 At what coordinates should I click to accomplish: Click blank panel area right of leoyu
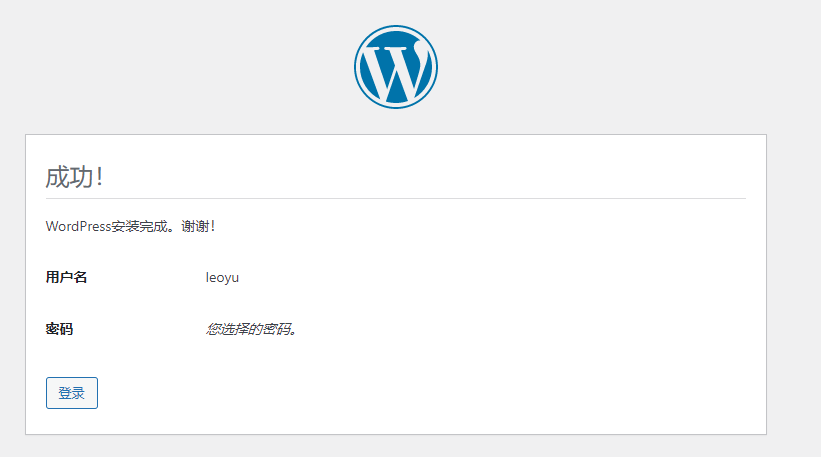tap(500, 277)
